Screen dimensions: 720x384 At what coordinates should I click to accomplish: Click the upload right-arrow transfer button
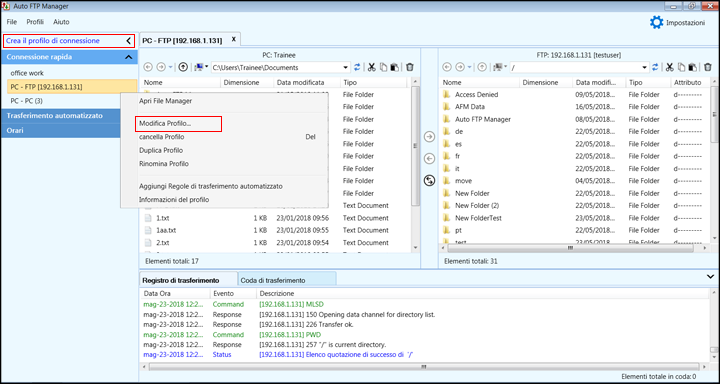click(429, 137)
